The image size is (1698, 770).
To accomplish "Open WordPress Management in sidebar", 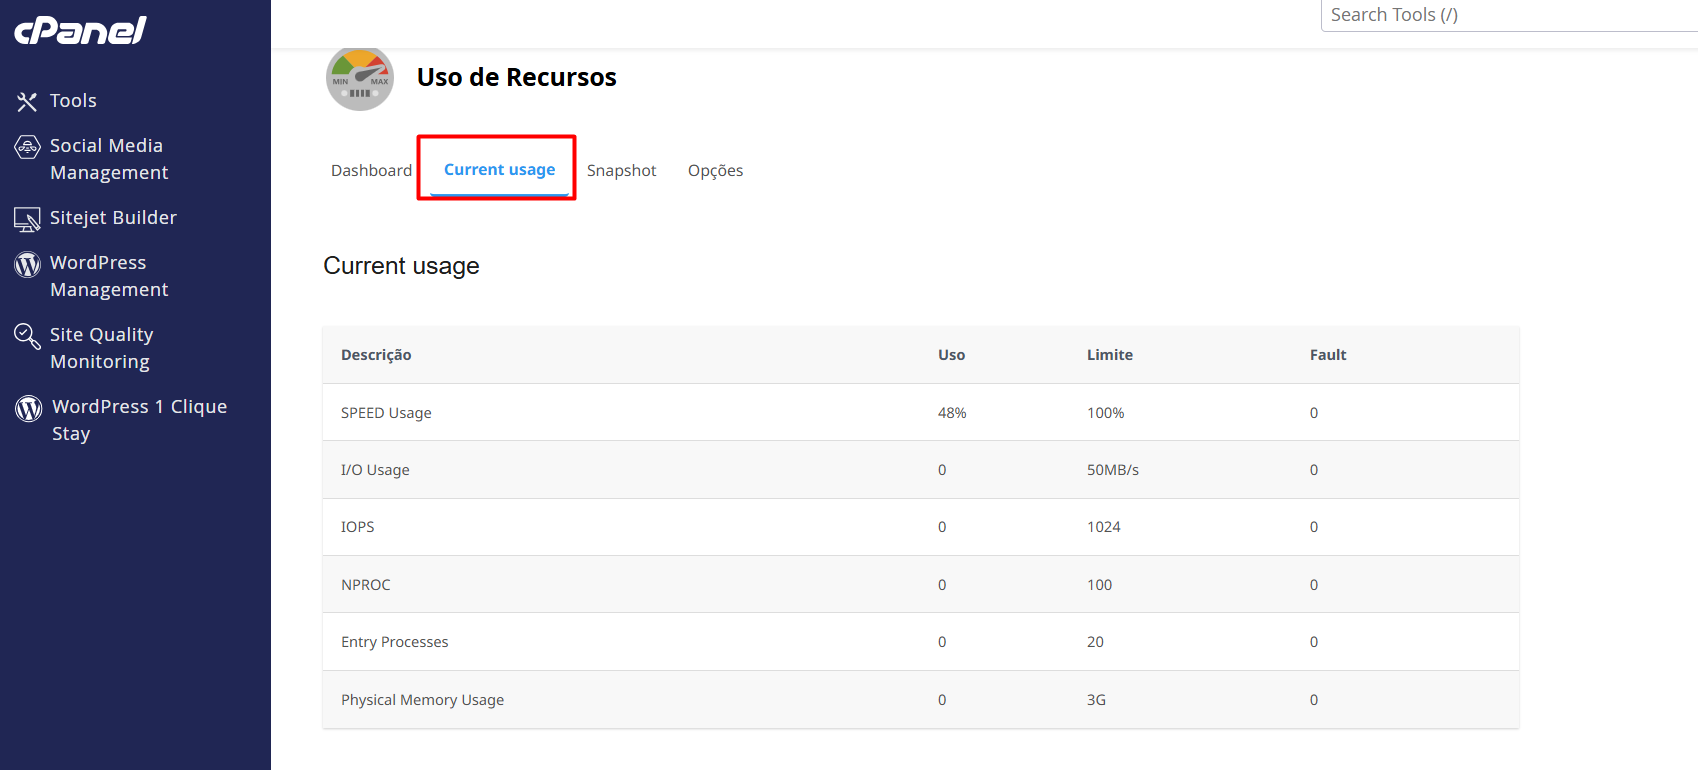I will pyautogui.click(x=109, y=276).
